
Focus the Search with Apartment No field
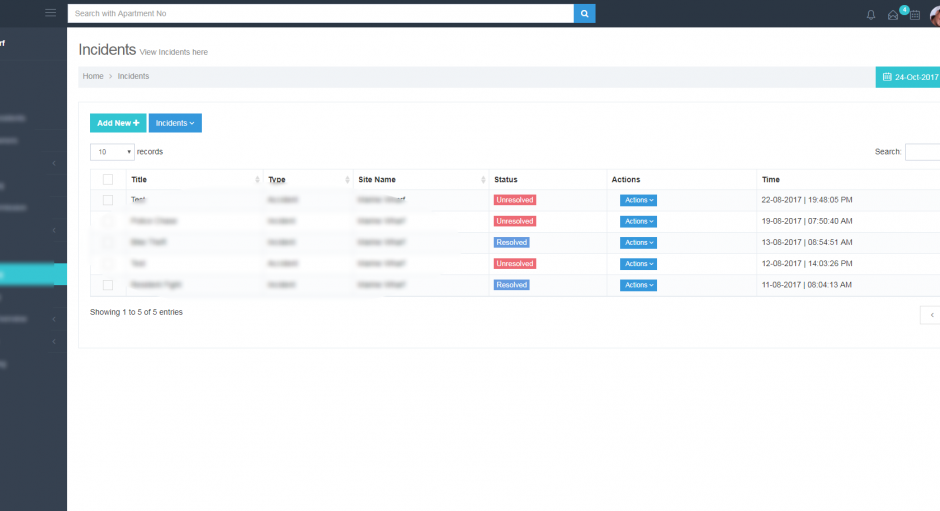(x=321, y=13)
